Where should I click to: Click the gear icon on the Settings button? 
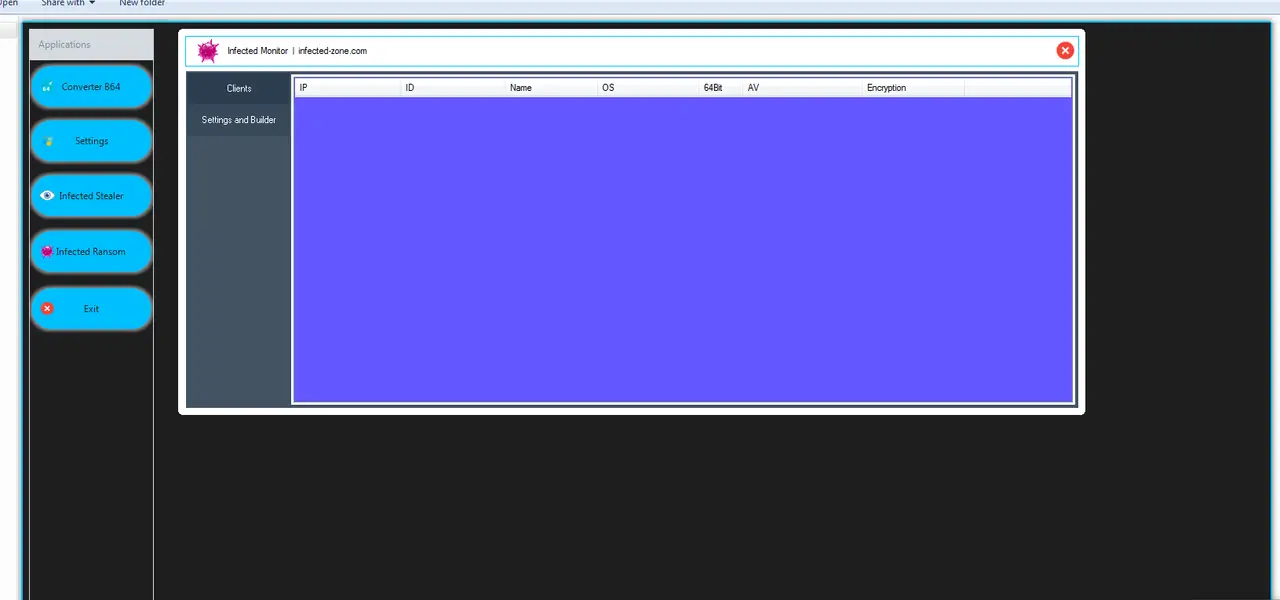pos(48,140)
